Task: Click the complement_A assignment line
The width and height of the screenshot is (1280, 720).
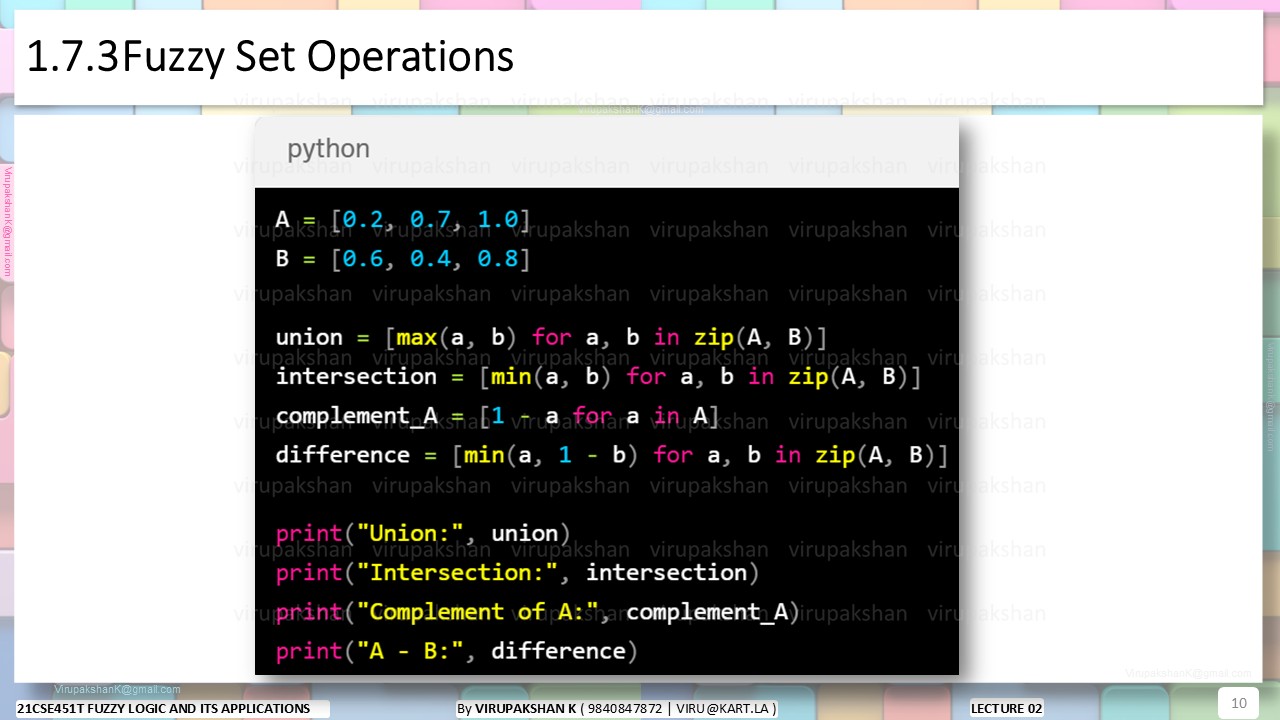Action: pos(497,416)
